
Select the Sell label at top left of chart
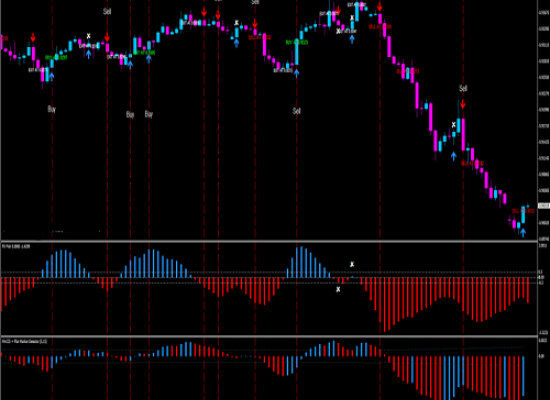107,11
